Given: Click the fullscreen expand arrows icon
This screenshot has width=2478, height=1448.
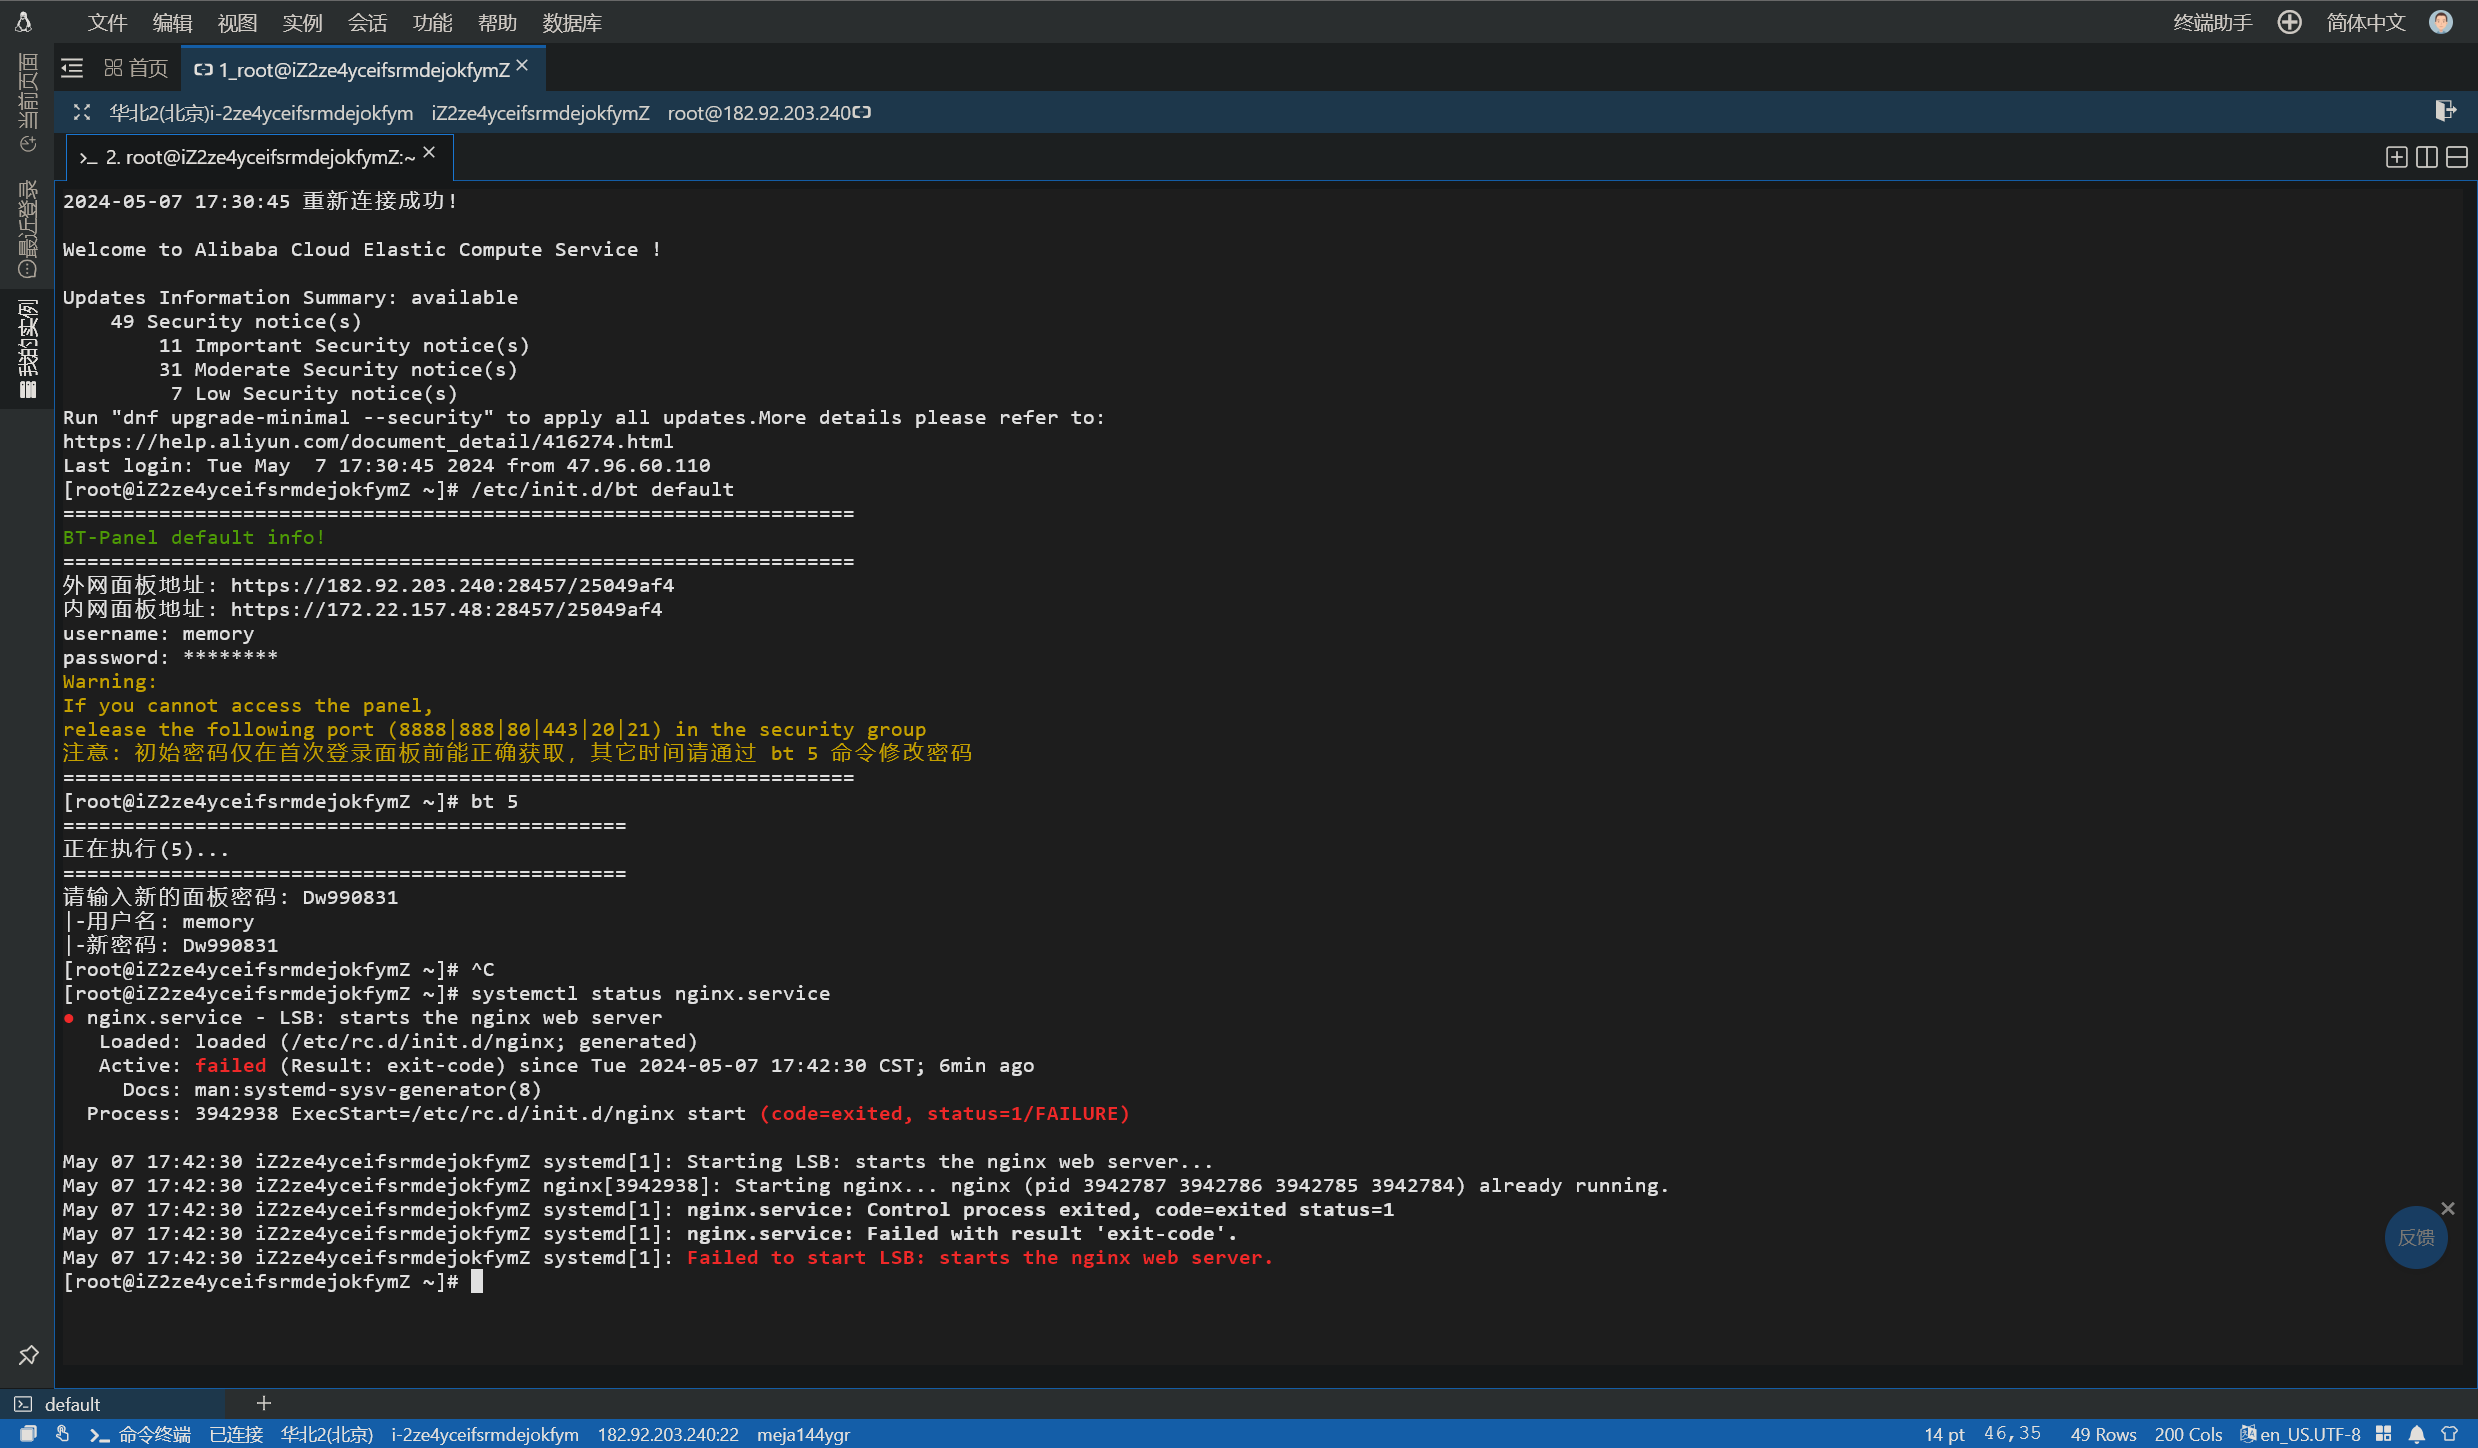Looking at the screenshot, I should click(82, 112).
